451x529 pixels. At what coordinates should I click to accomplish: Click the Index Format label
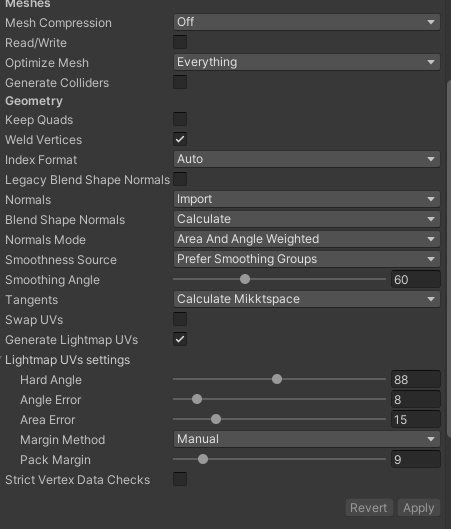tap(41, 160)
